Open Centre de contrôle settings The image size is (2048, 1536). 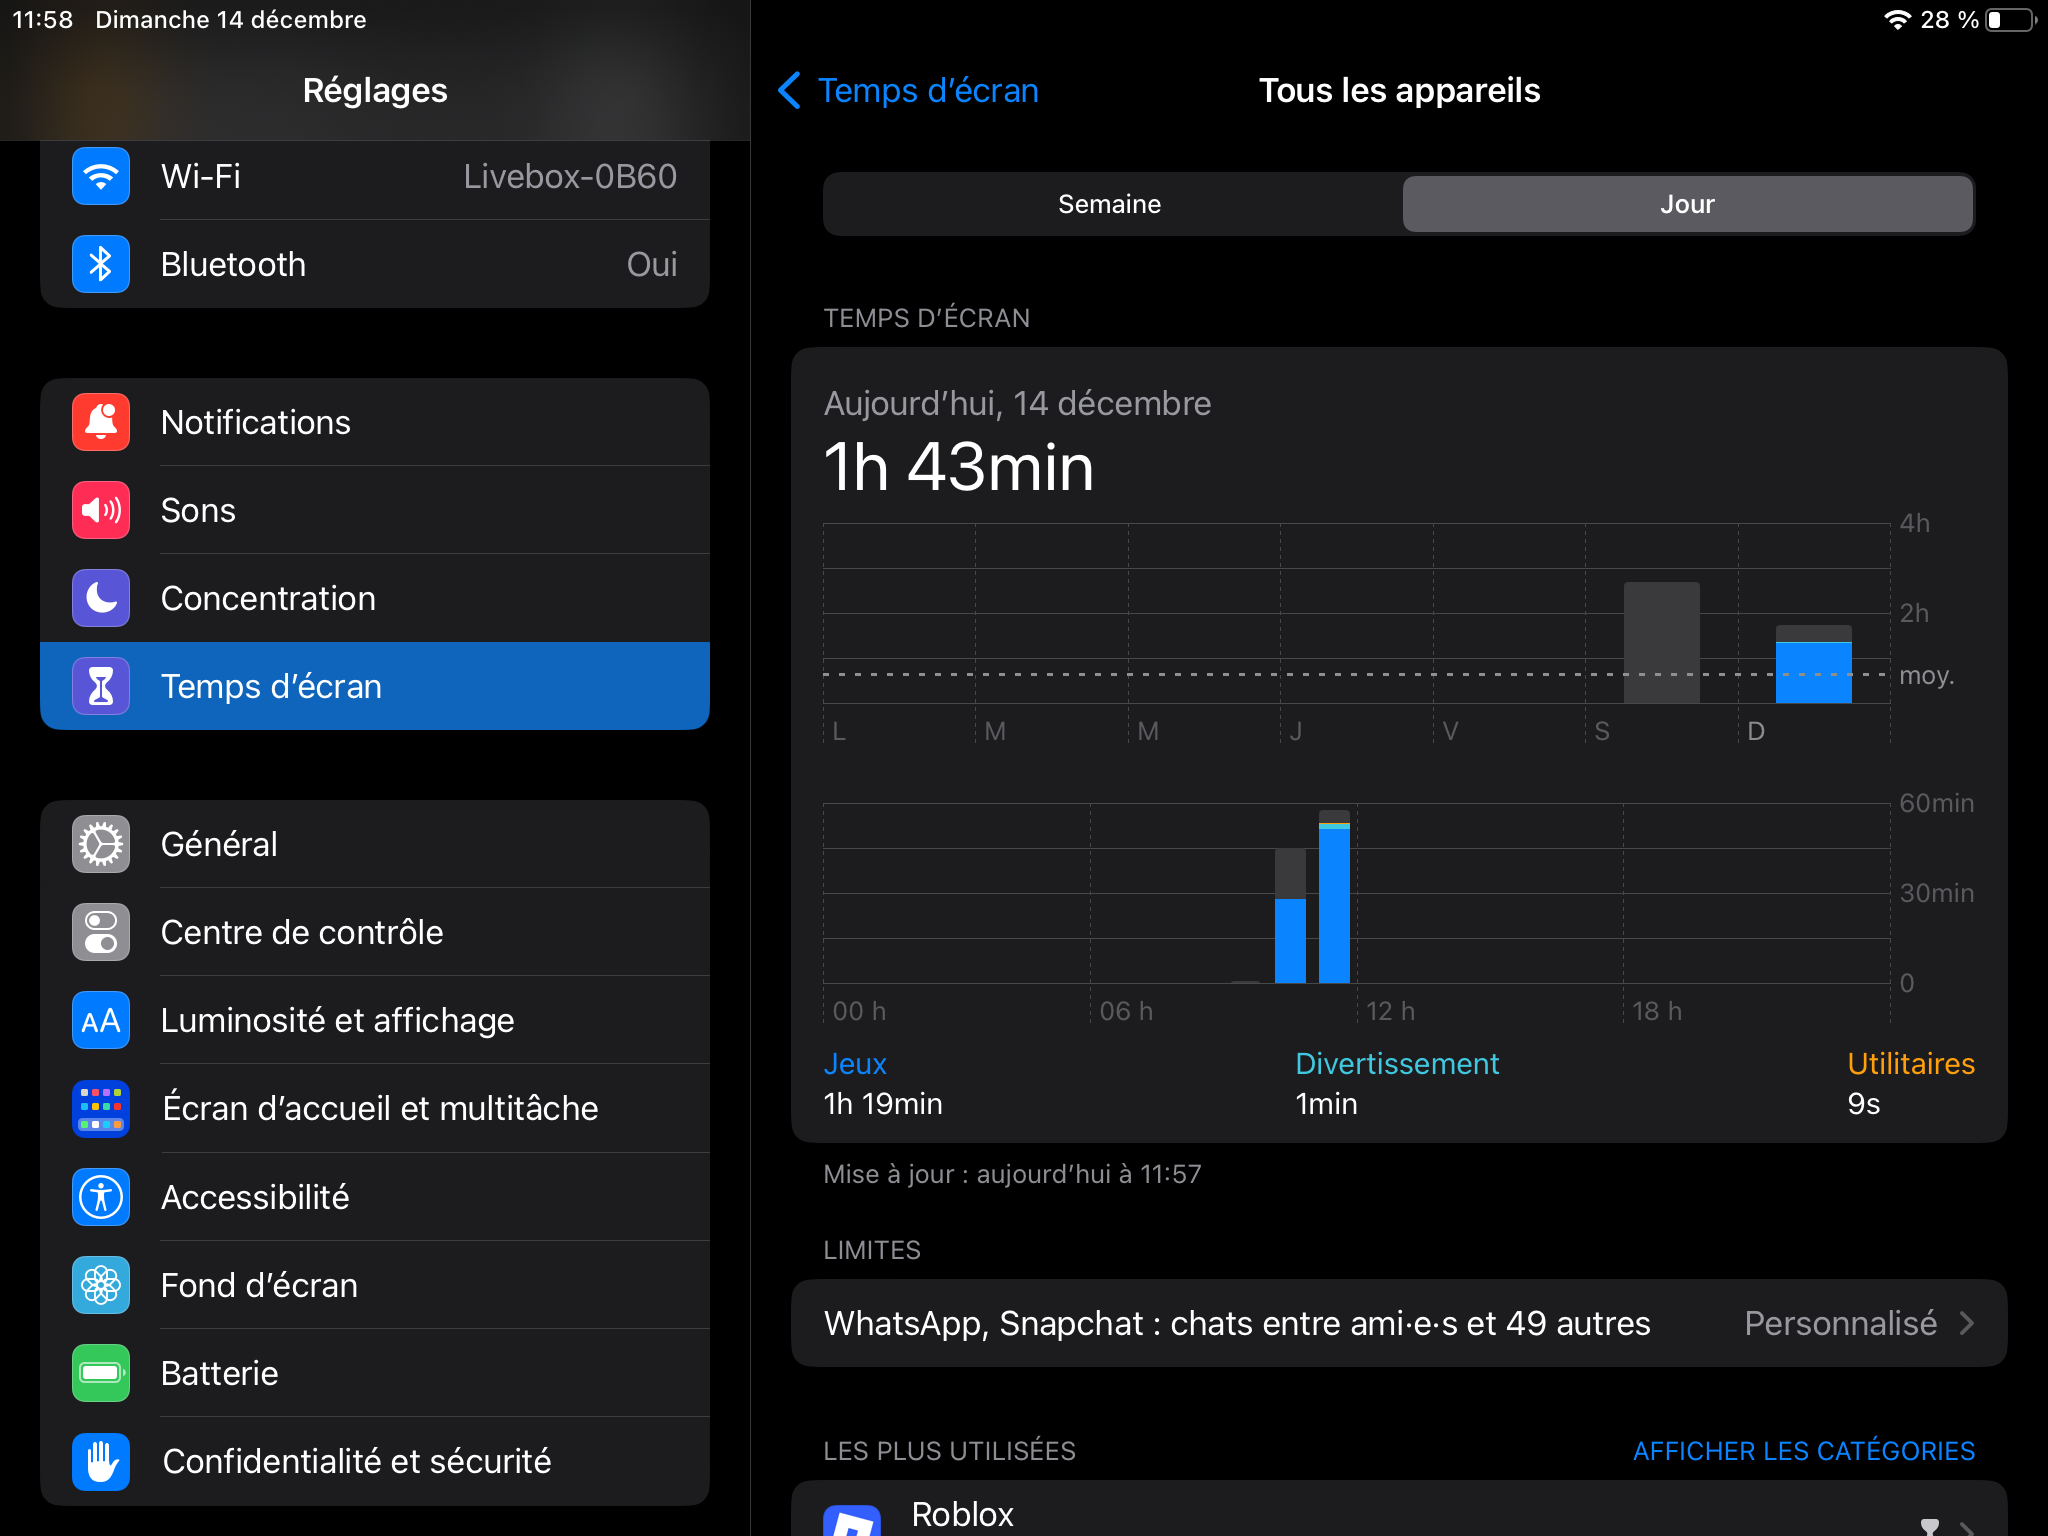point(301,933)
